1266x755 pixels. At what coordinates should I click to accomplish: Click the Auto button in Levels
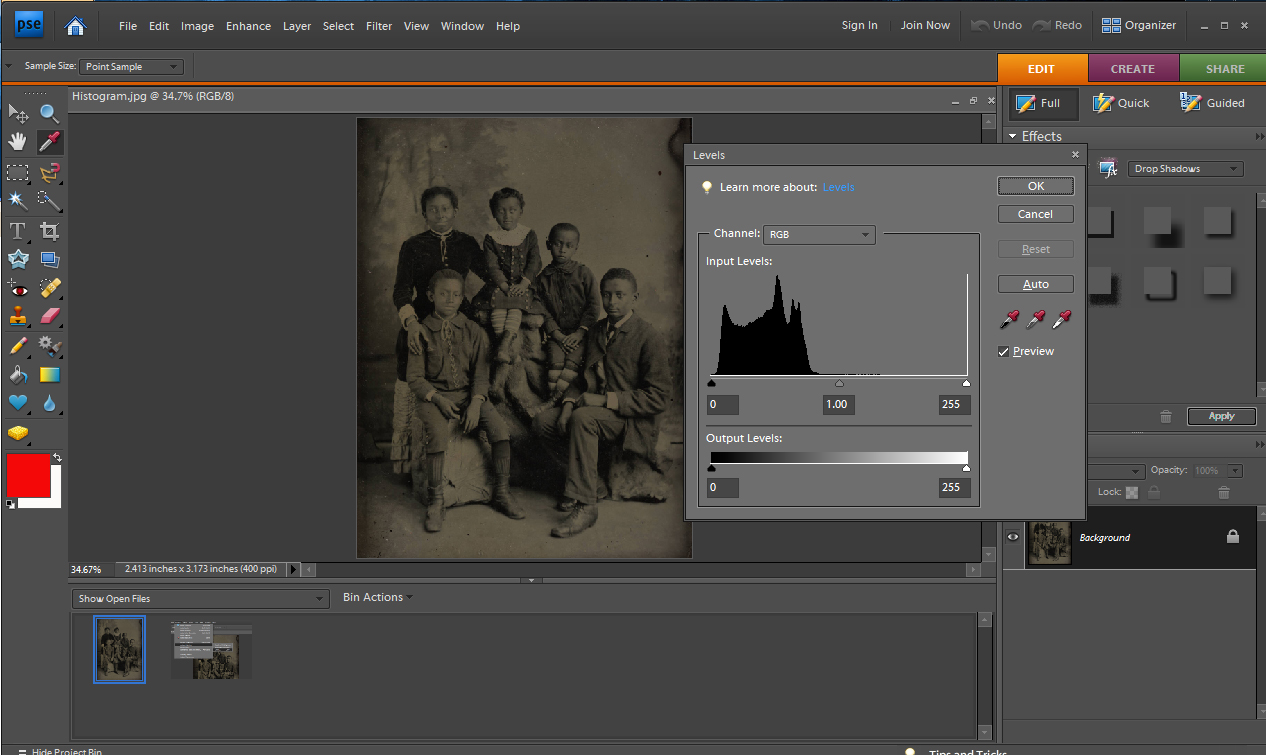pyautogui.click(x=1035, y=284)
